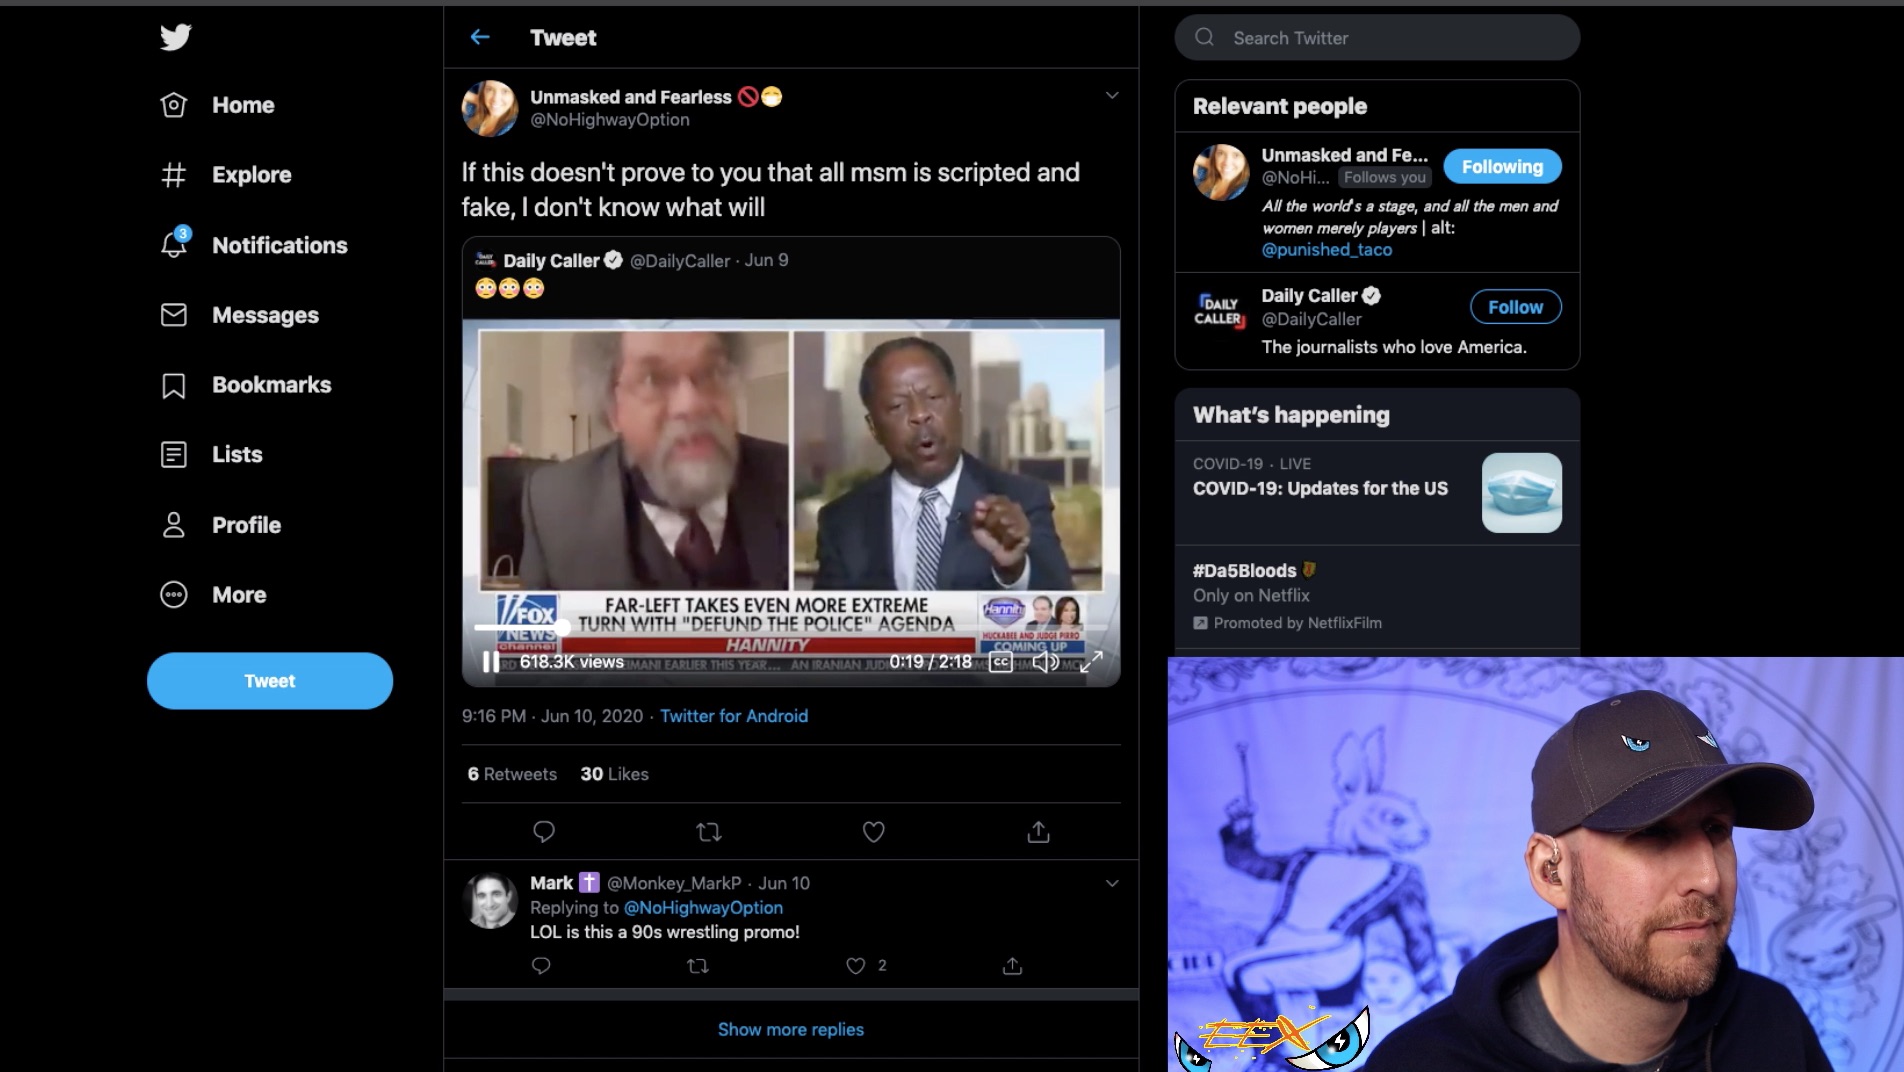Like Mark's reply tweet
1904x1072 pixels.
pyautogui.click(x=856, y=965)
